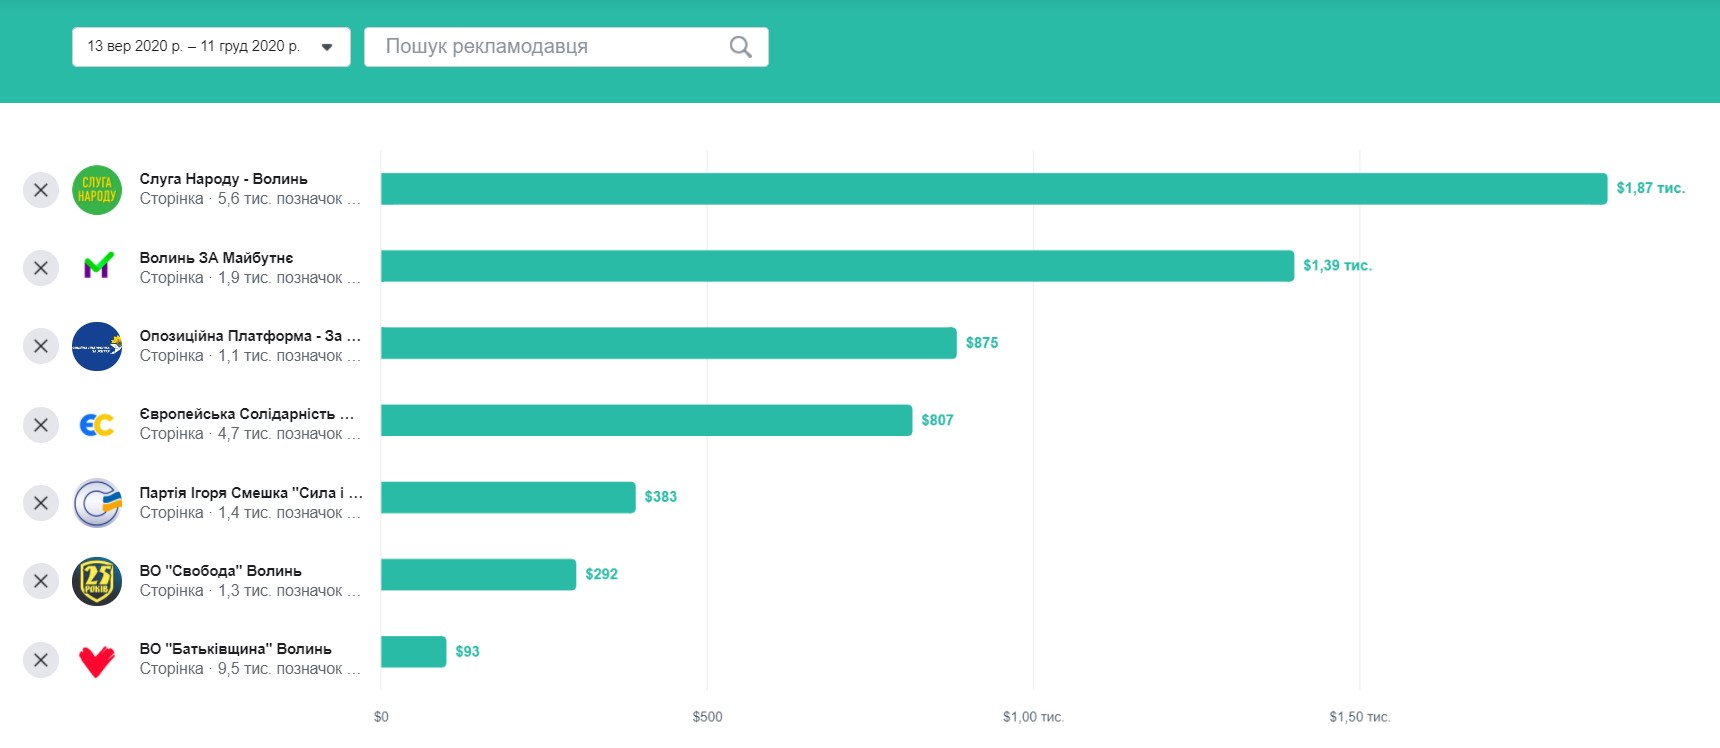Click the Батьківщина red heart logo
The width and height of the screenshot is (1720, 748).
[97, 660]
